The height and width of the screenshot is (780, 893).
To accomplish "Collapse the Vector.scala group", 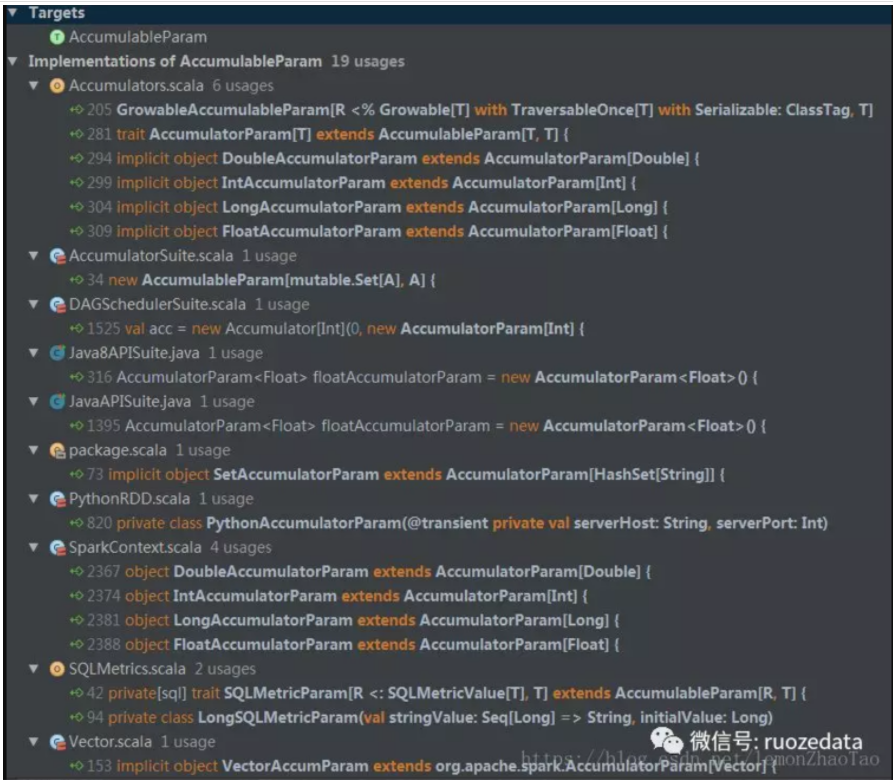I will point(34,741).
